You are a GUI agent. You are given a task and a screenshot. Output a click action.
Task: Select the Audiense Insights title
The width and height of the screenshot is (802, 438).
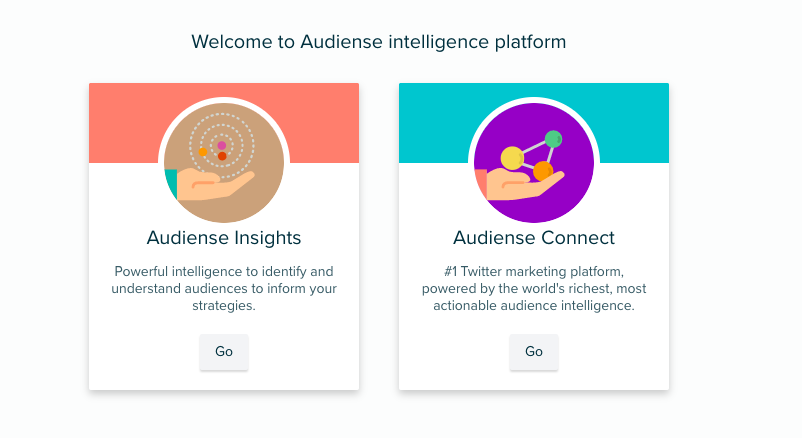pyautogui.click(x=224, y=238)
